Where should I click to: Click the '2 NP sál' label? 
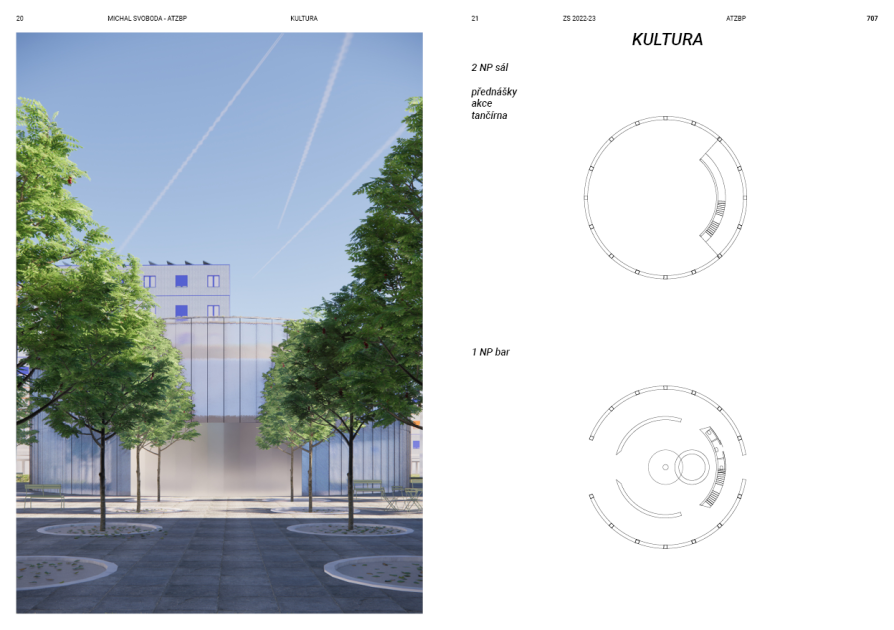click(x=490, y=67)
